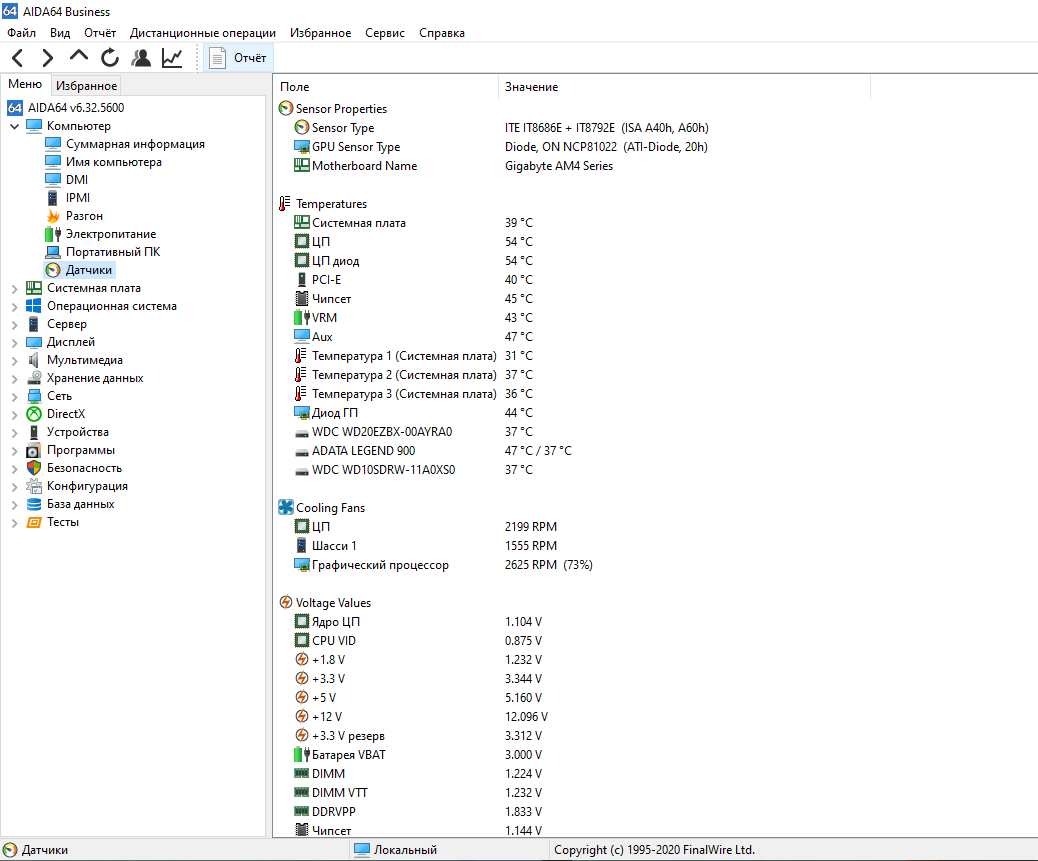Switch to the Избранное tab in left panel
Viewport: 1038px width, 861px height.
click(86, 85)
